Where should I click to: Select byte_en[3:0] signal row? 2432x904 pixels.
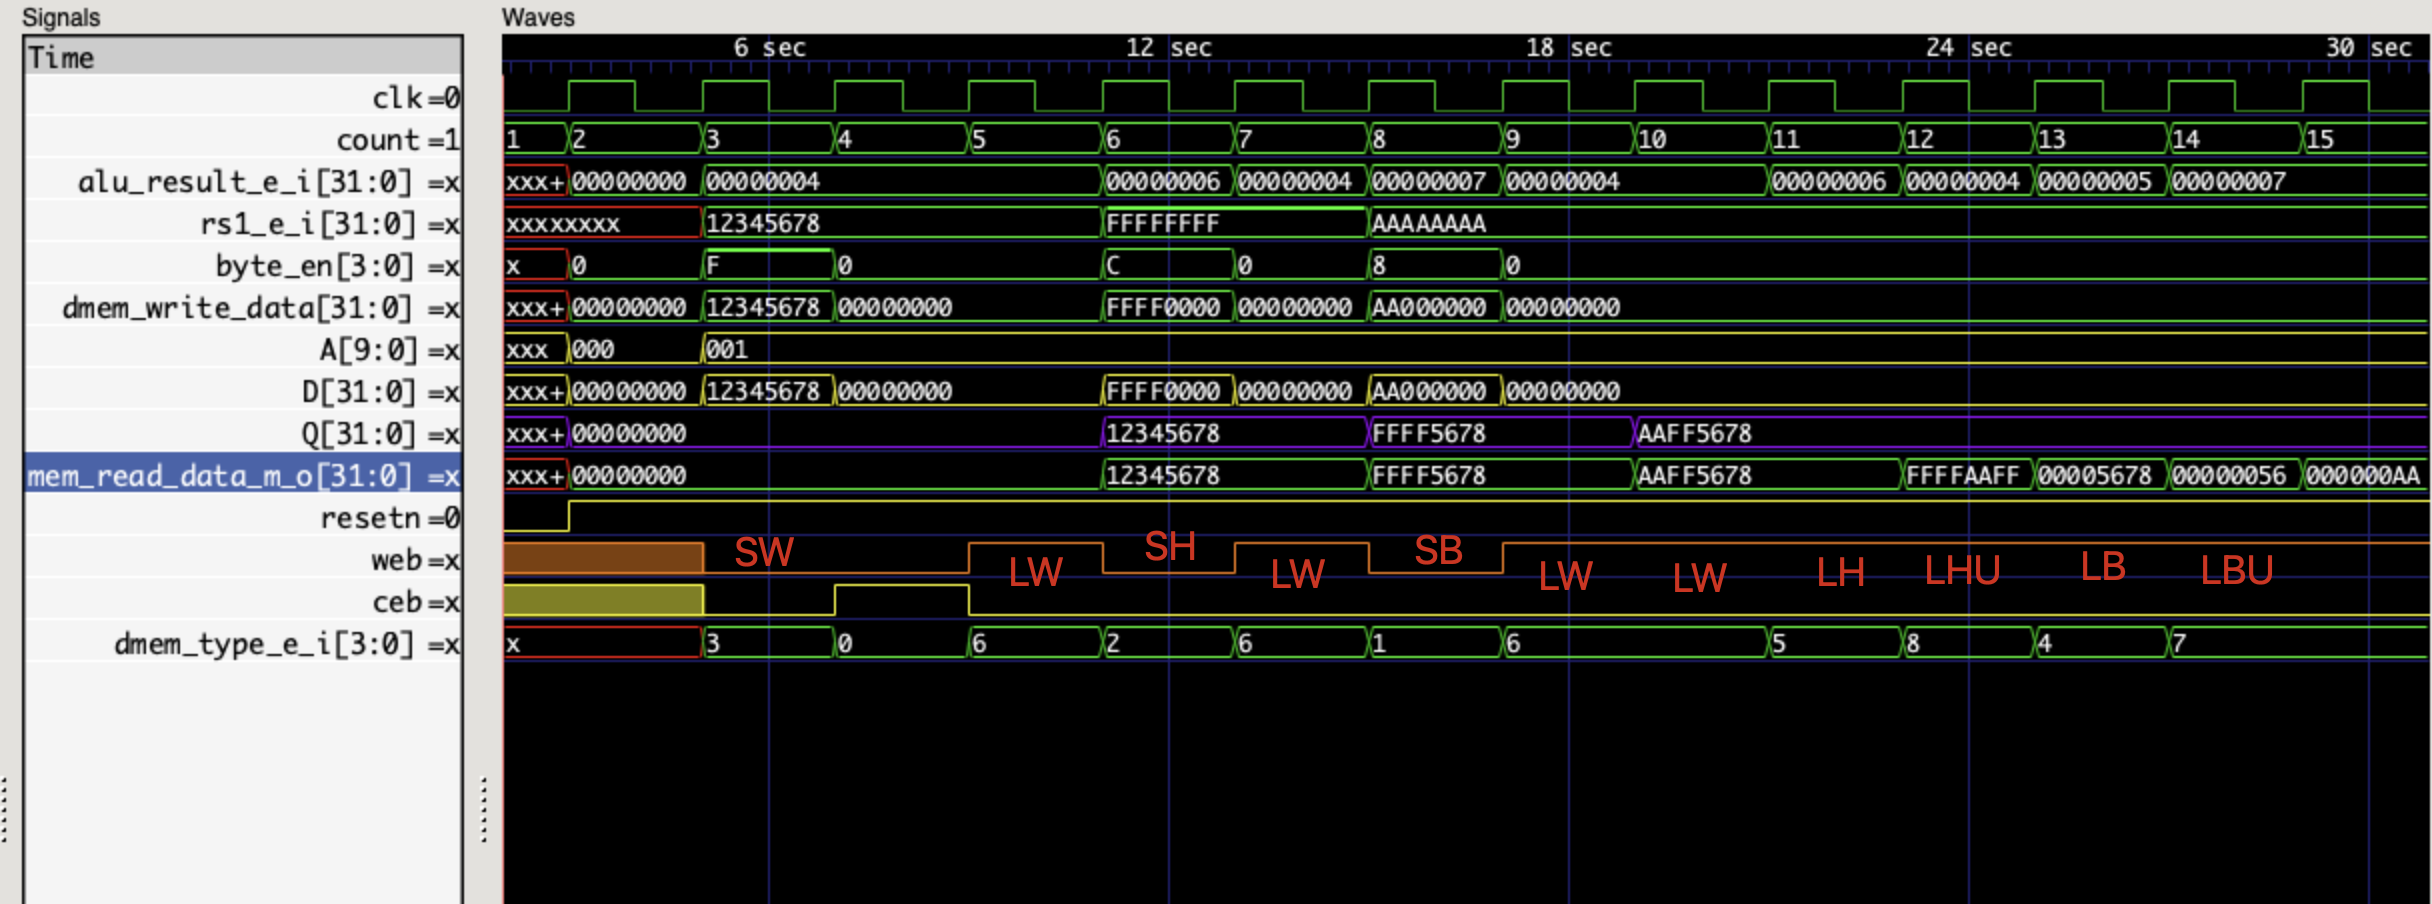(x=243, y=266)
